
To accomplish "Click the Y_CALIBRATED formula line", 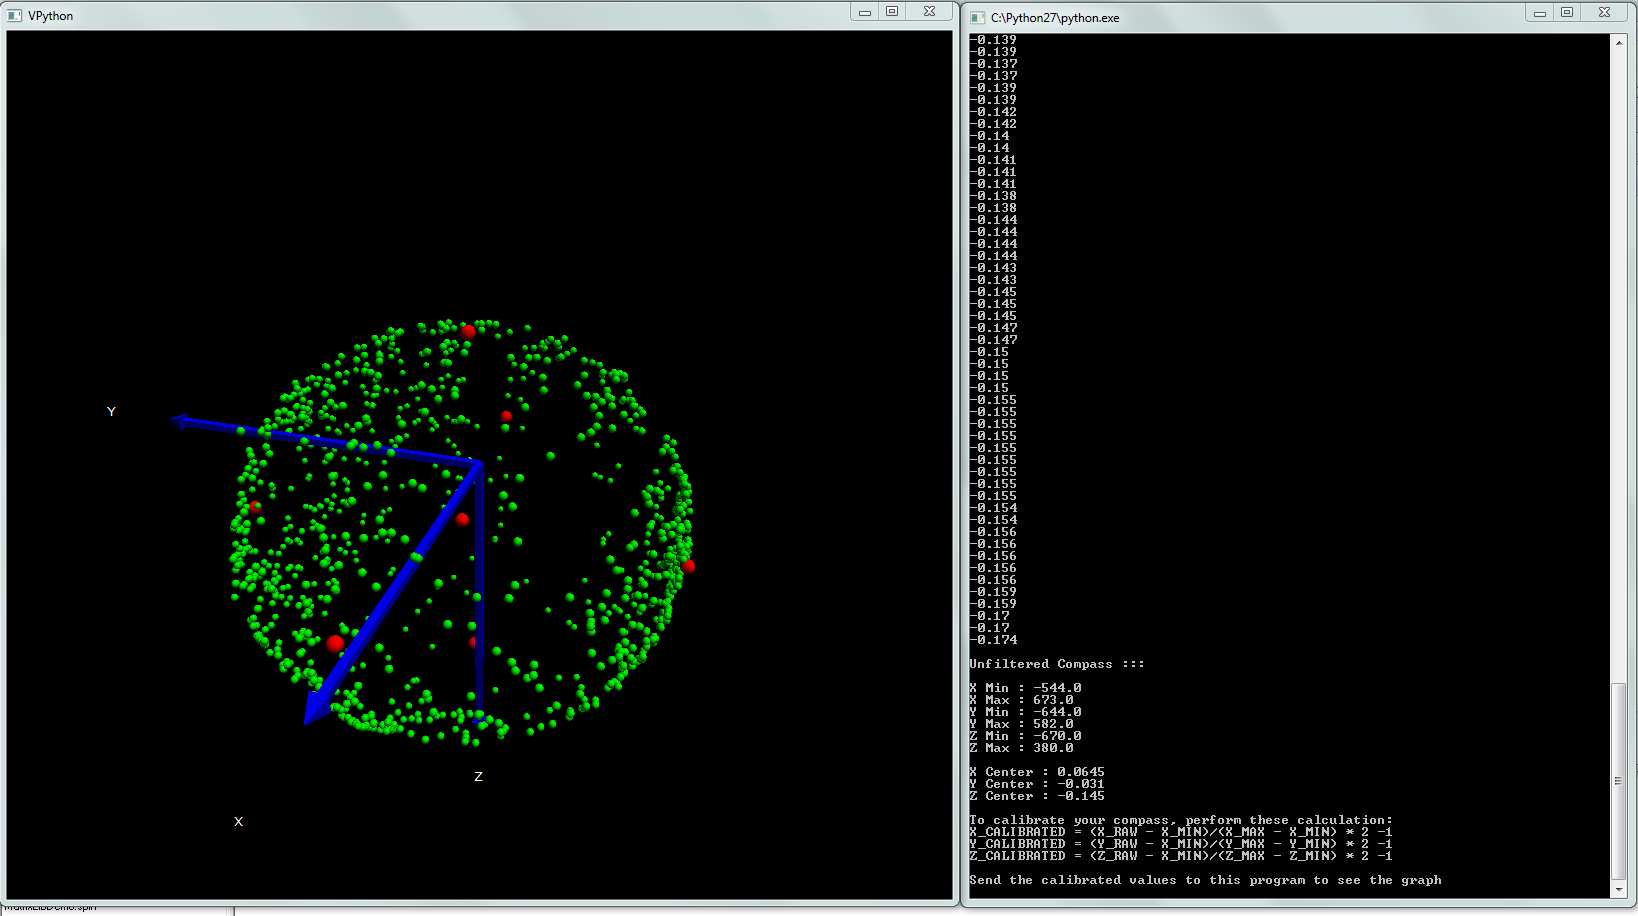I will click(1181, 844).
